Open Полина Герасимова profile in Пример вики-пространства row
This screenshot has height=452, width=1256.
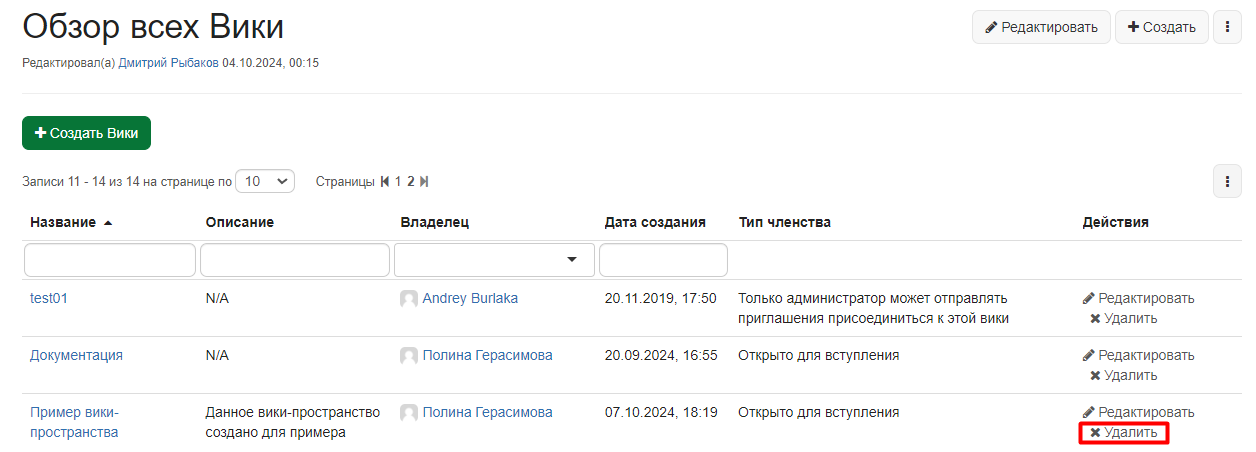coord(487,412)
